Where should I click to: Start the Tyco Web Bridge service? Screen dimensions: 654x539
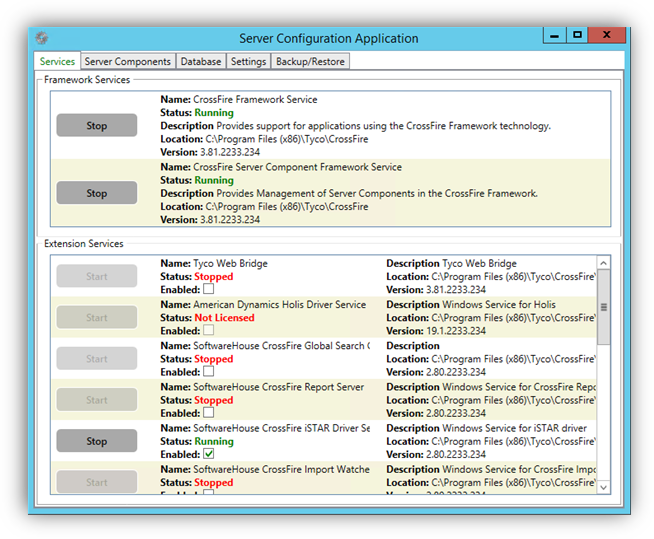pyautogui.click(x=96, y=276)
